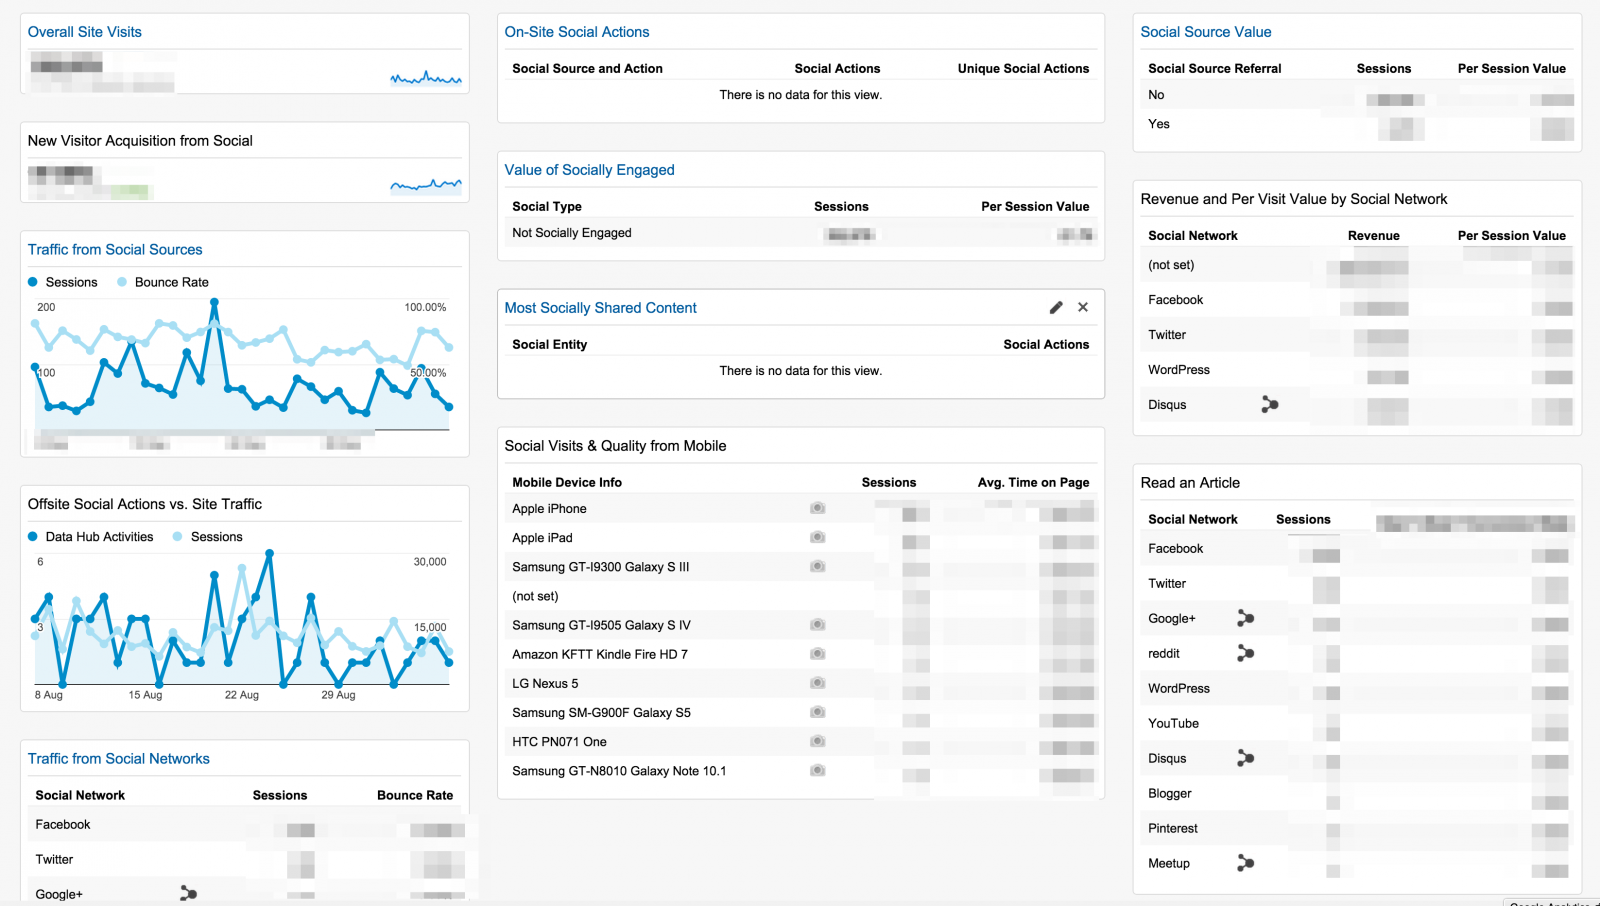Click WordPress in Revenue and Per Visit Value table

point(1179,370)
